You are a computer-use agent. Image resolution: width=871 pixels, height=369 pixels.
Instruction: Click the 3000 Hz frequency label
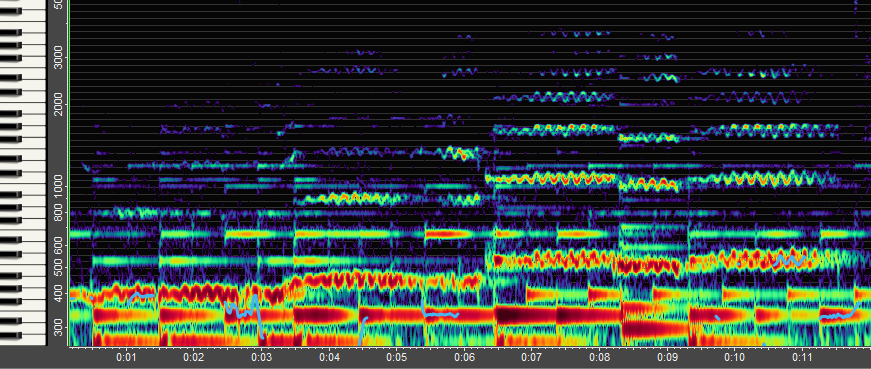58,57
